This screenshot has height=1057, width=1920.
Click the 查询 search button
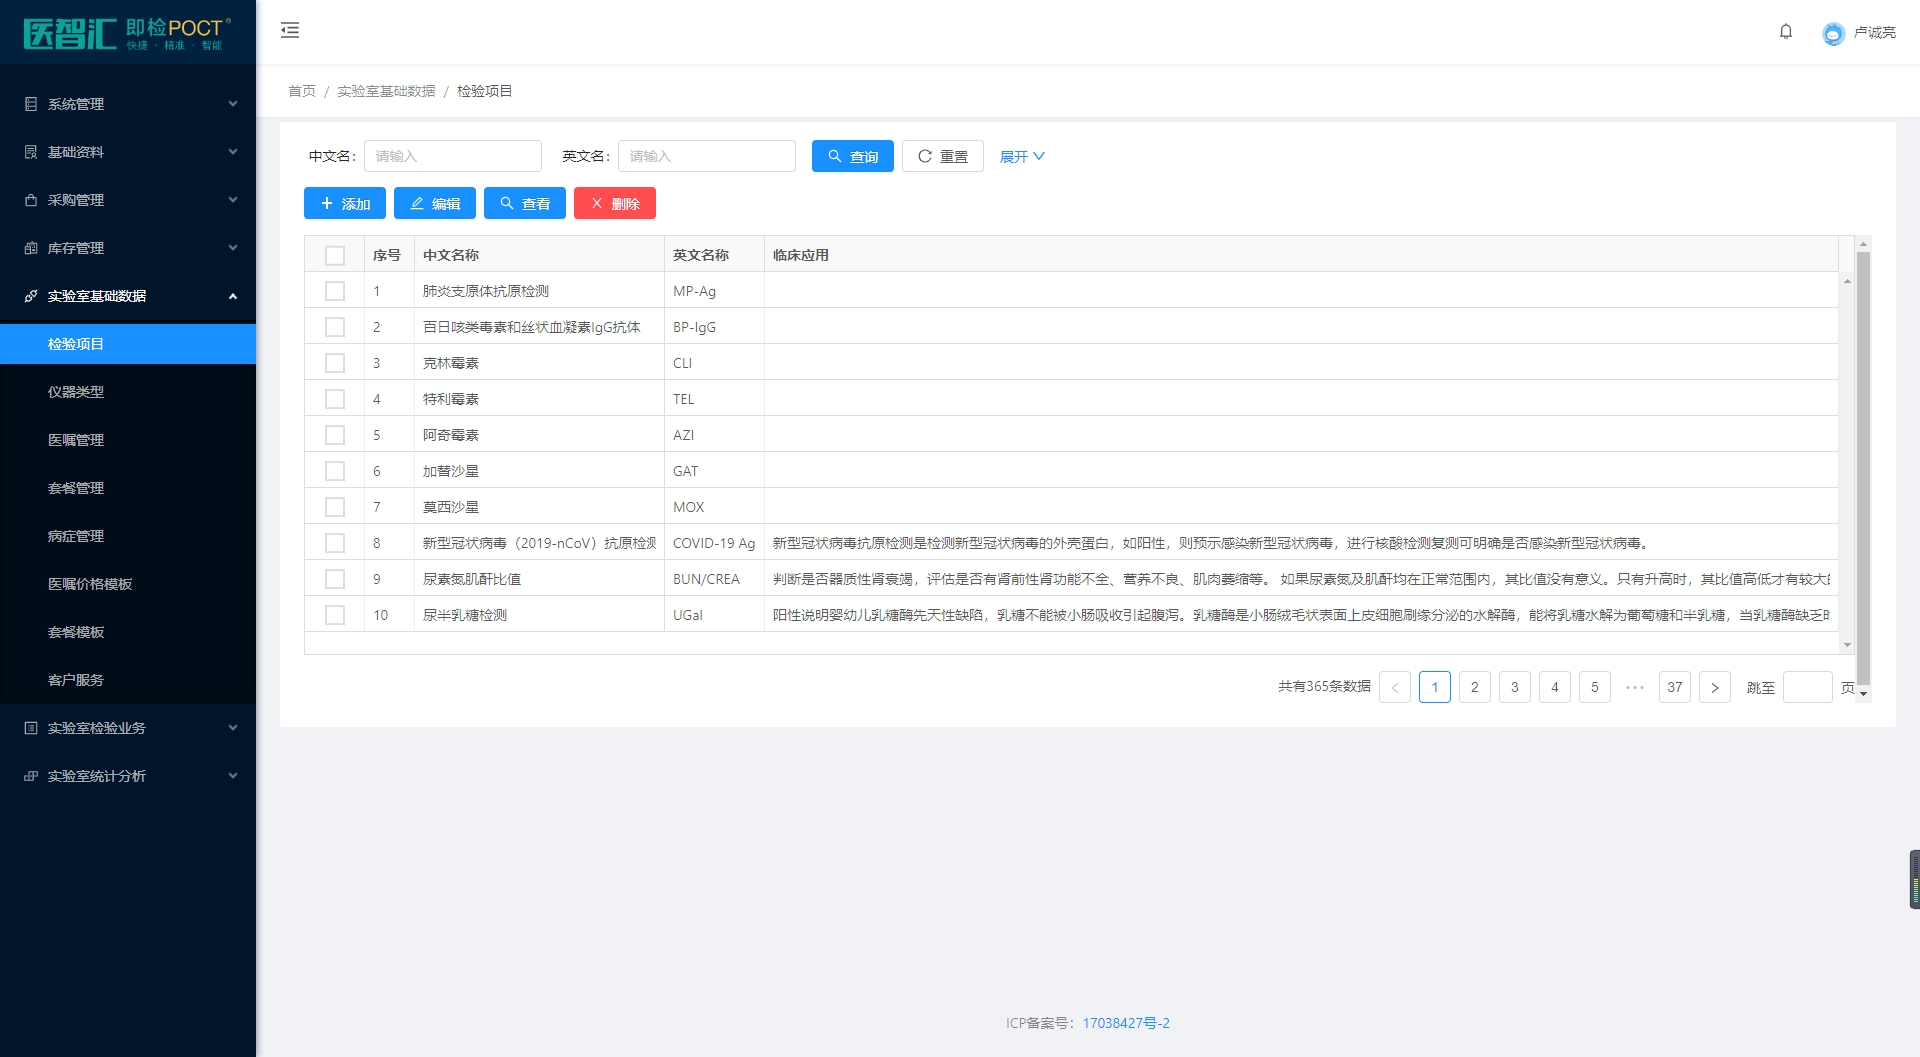[853, 156]
